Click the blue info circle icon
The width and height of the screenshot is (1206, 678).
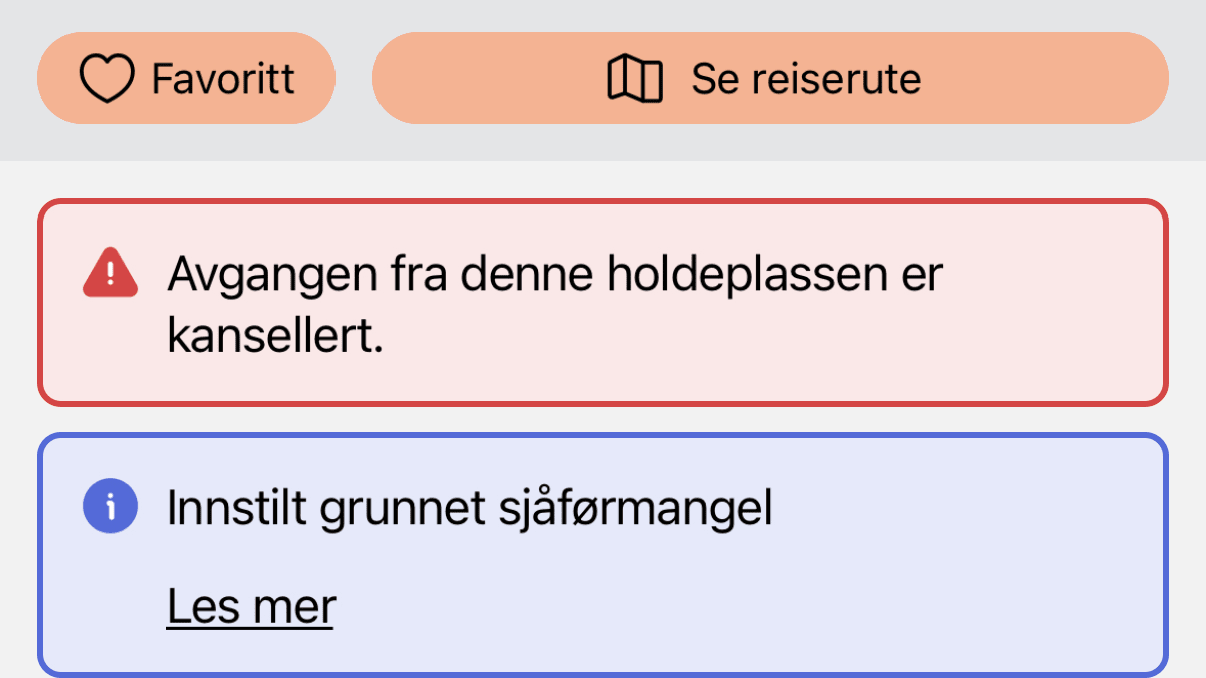pyautogui.click(x=110, y=507)
